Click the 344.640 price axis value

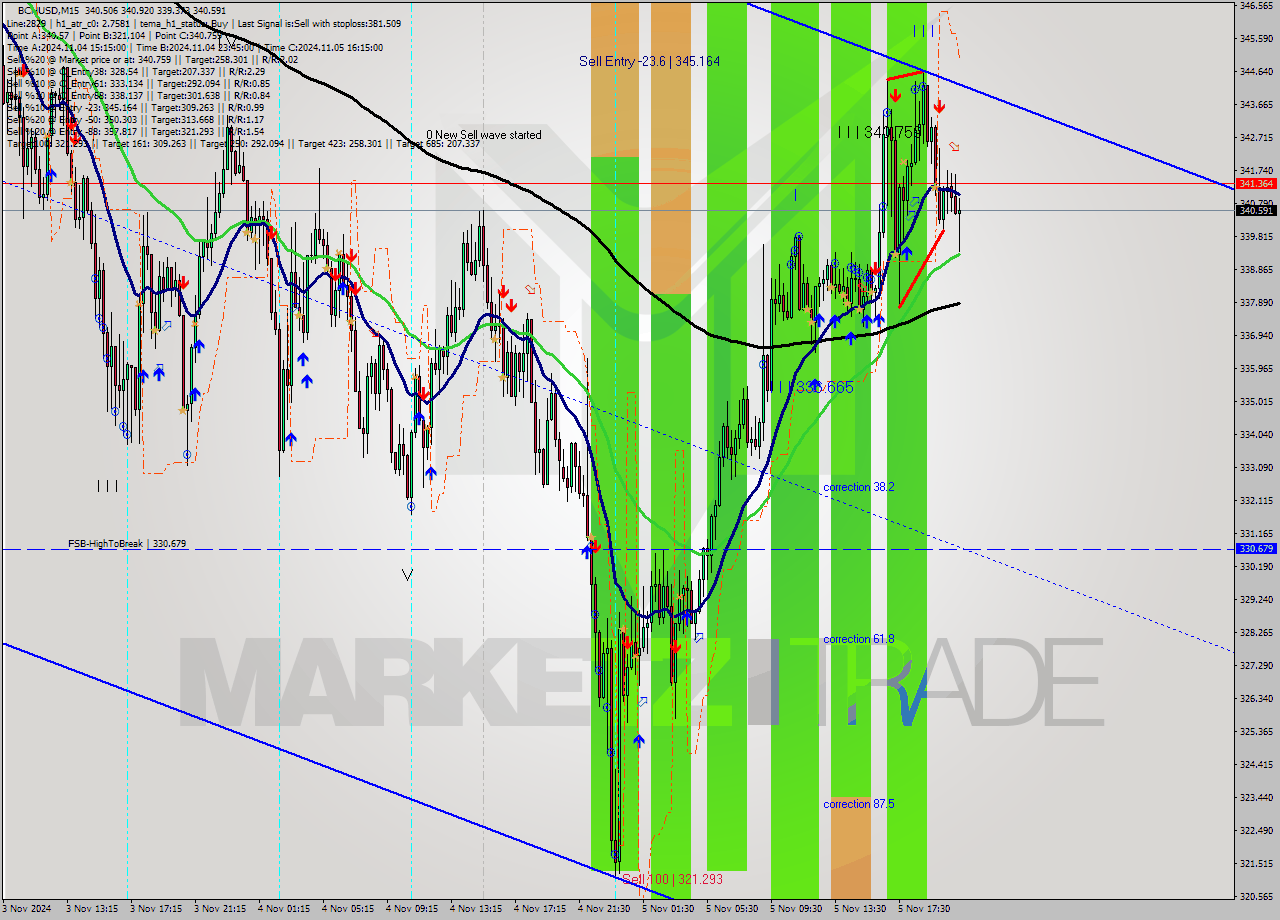[1256, 72]
